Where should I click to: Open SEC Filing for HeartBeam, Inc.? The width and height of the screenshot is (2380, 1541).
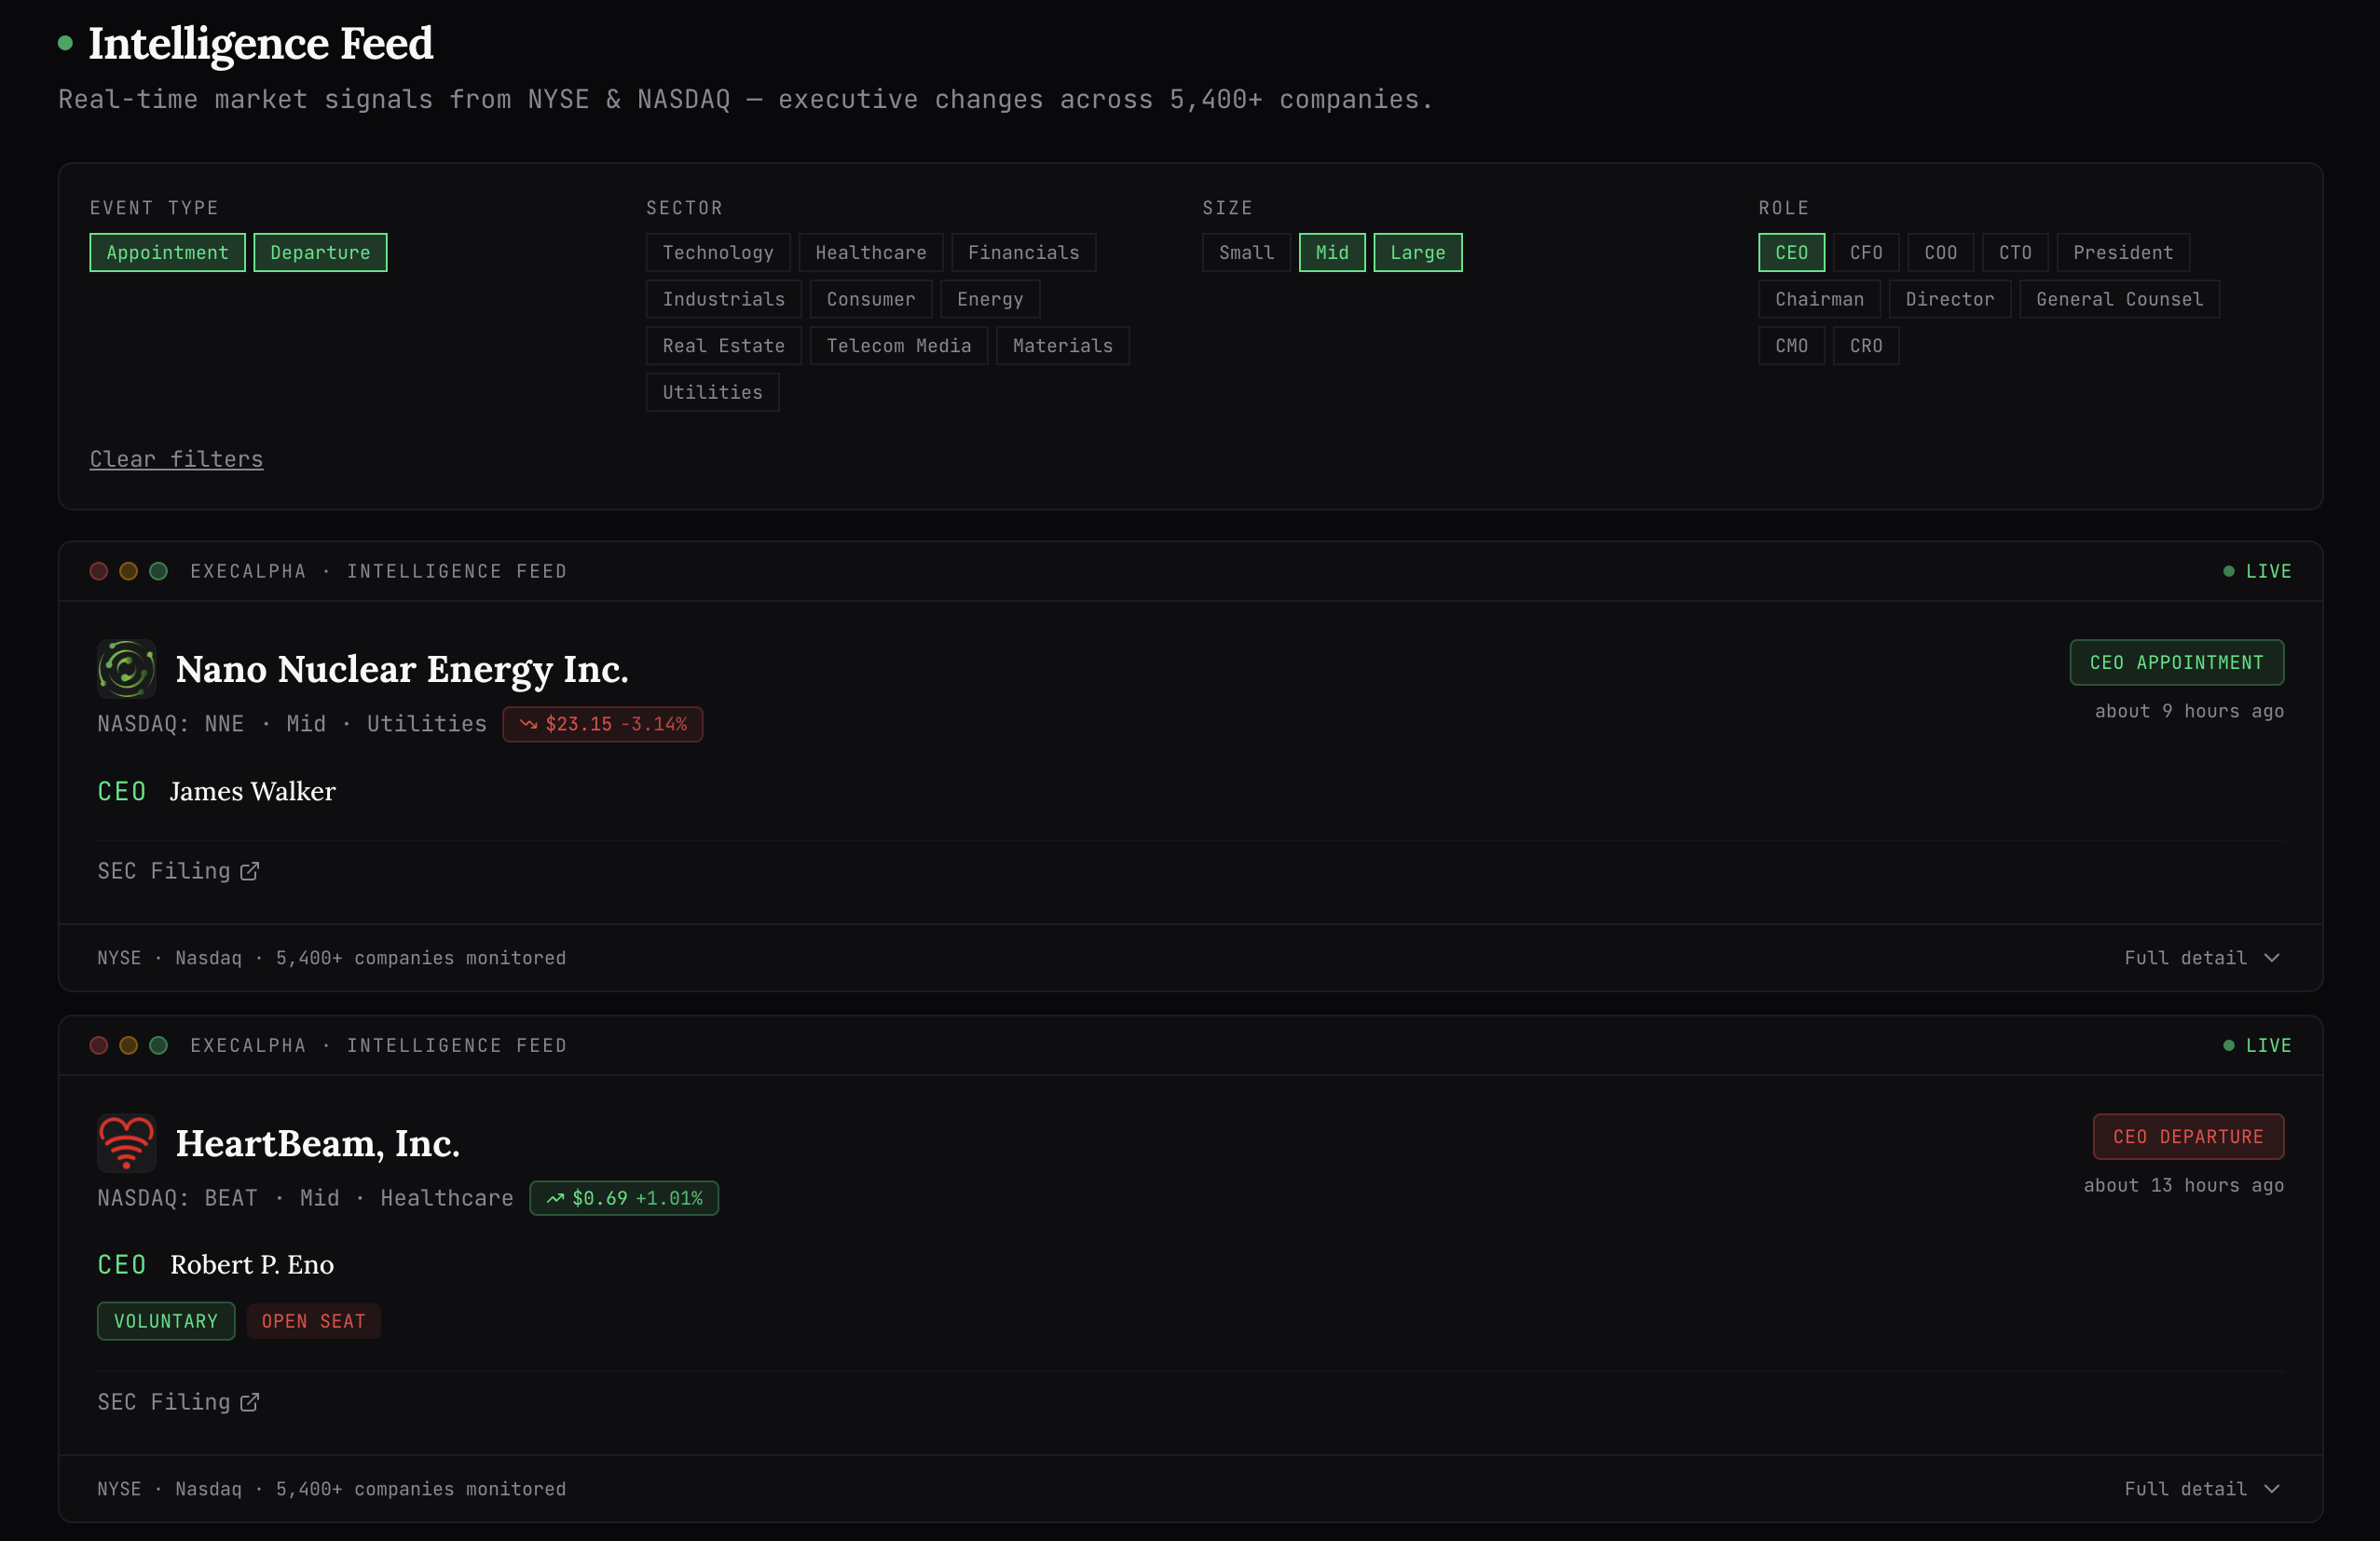178,1402
